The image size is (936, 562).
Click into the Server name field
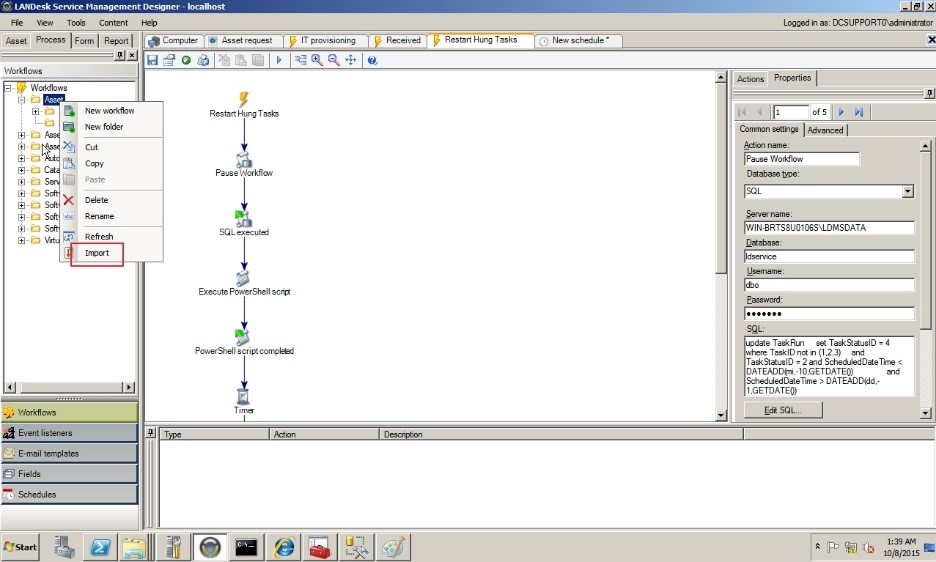click(x=829, y=228)
